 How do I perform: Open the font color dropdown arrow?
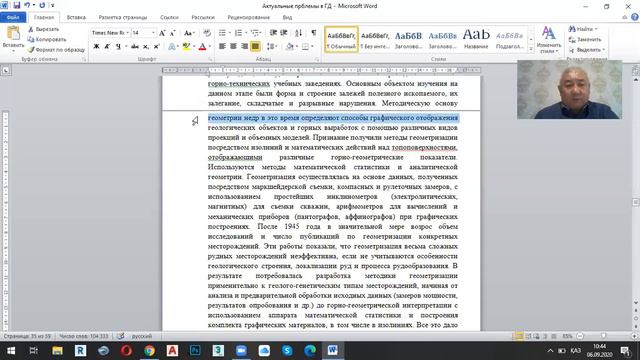210,47
